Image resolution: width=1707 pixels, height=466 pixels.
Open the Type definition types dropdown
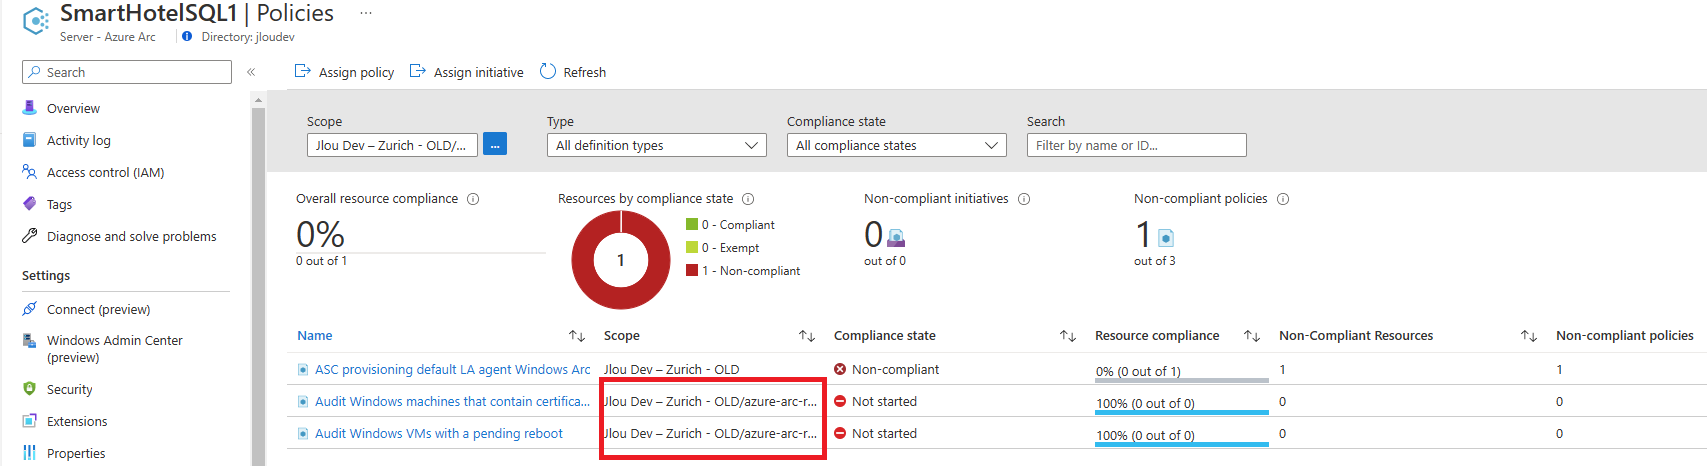pyautogui.click(x=657, y=145)
